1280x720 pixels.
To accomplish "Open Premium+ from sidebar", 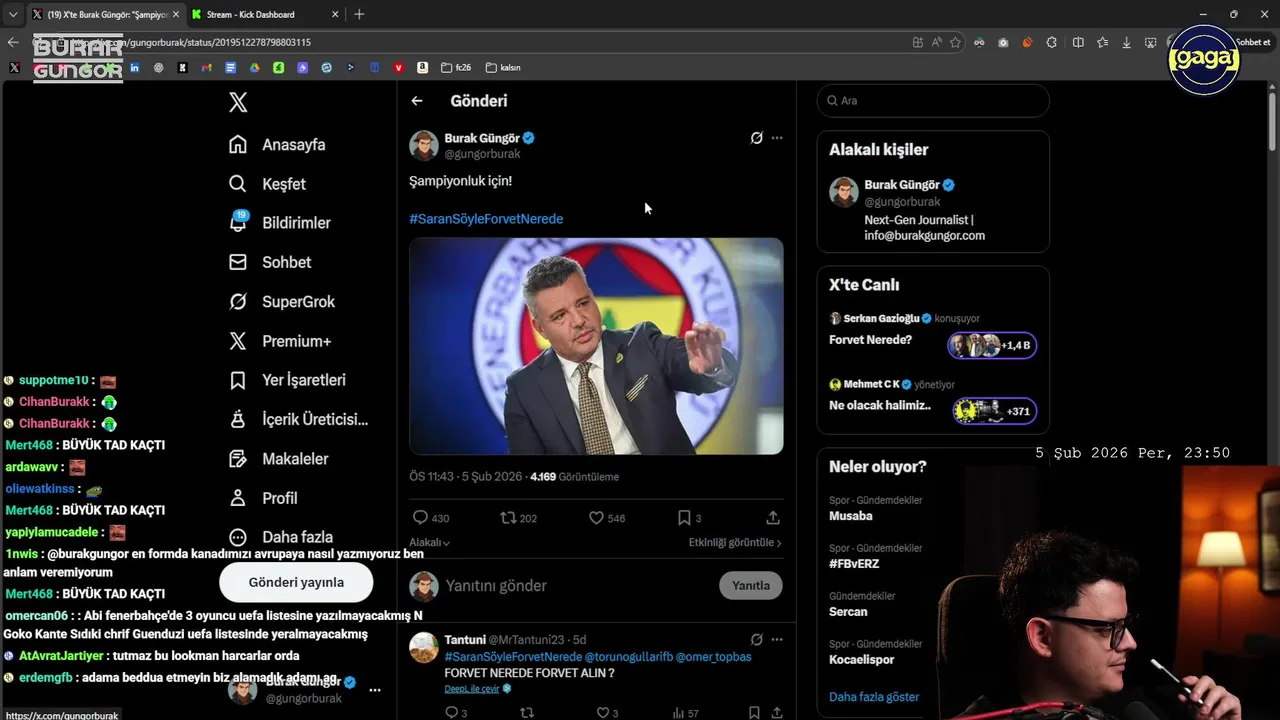I will pyautogui.click(x=279, y=341).
